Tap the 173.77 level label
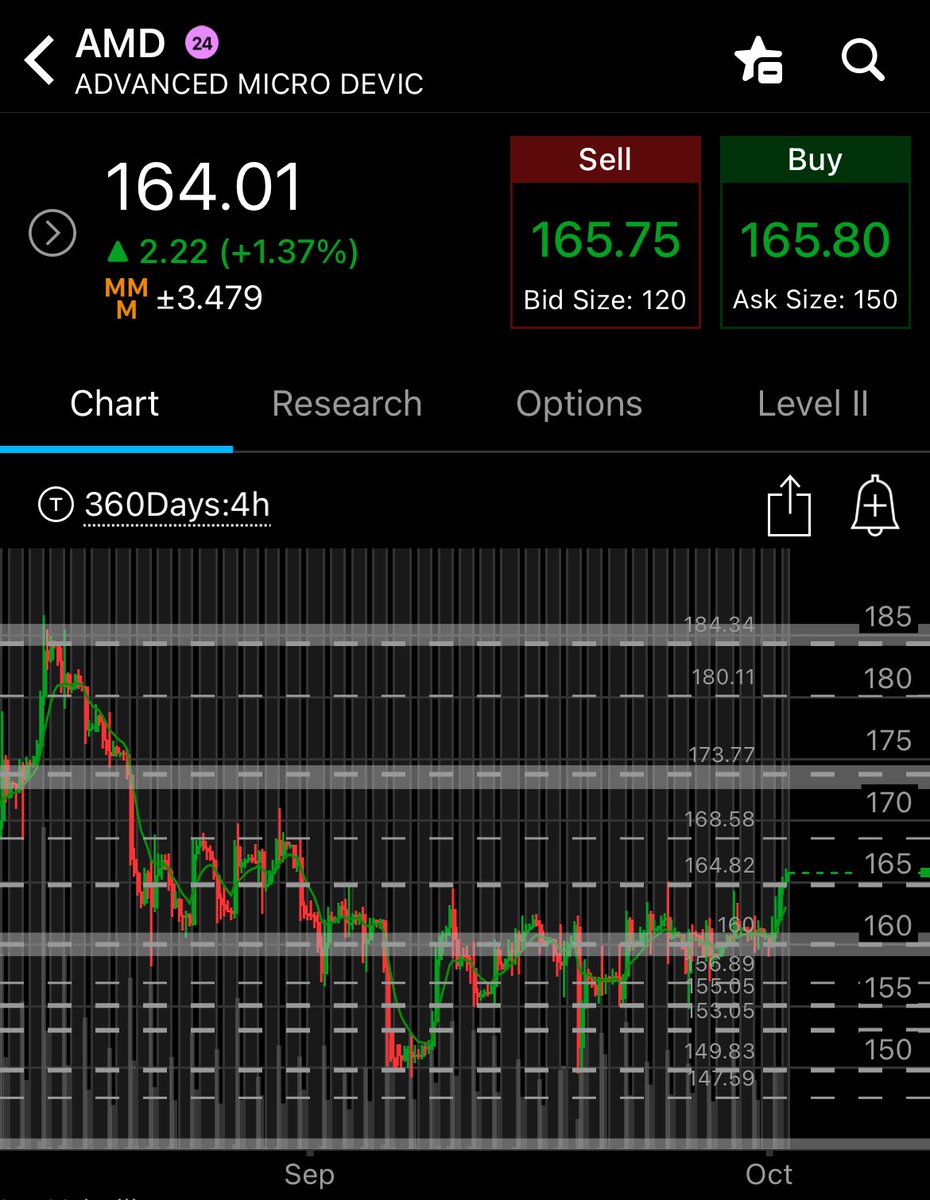 coord(721,755)
